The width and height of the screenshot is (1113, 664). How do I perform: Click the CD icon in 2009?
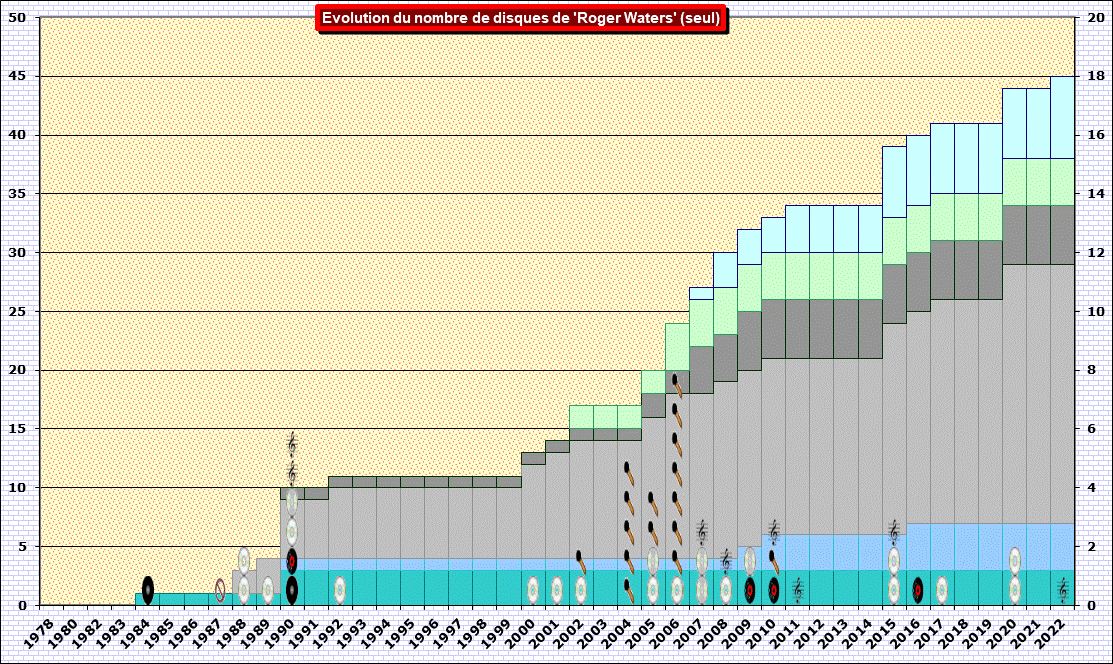point(750,561)
